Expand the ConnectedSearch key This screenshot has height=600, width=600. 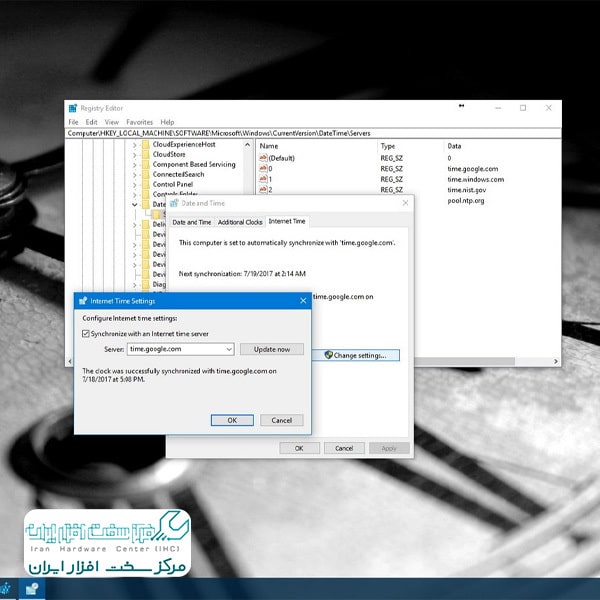134,175
